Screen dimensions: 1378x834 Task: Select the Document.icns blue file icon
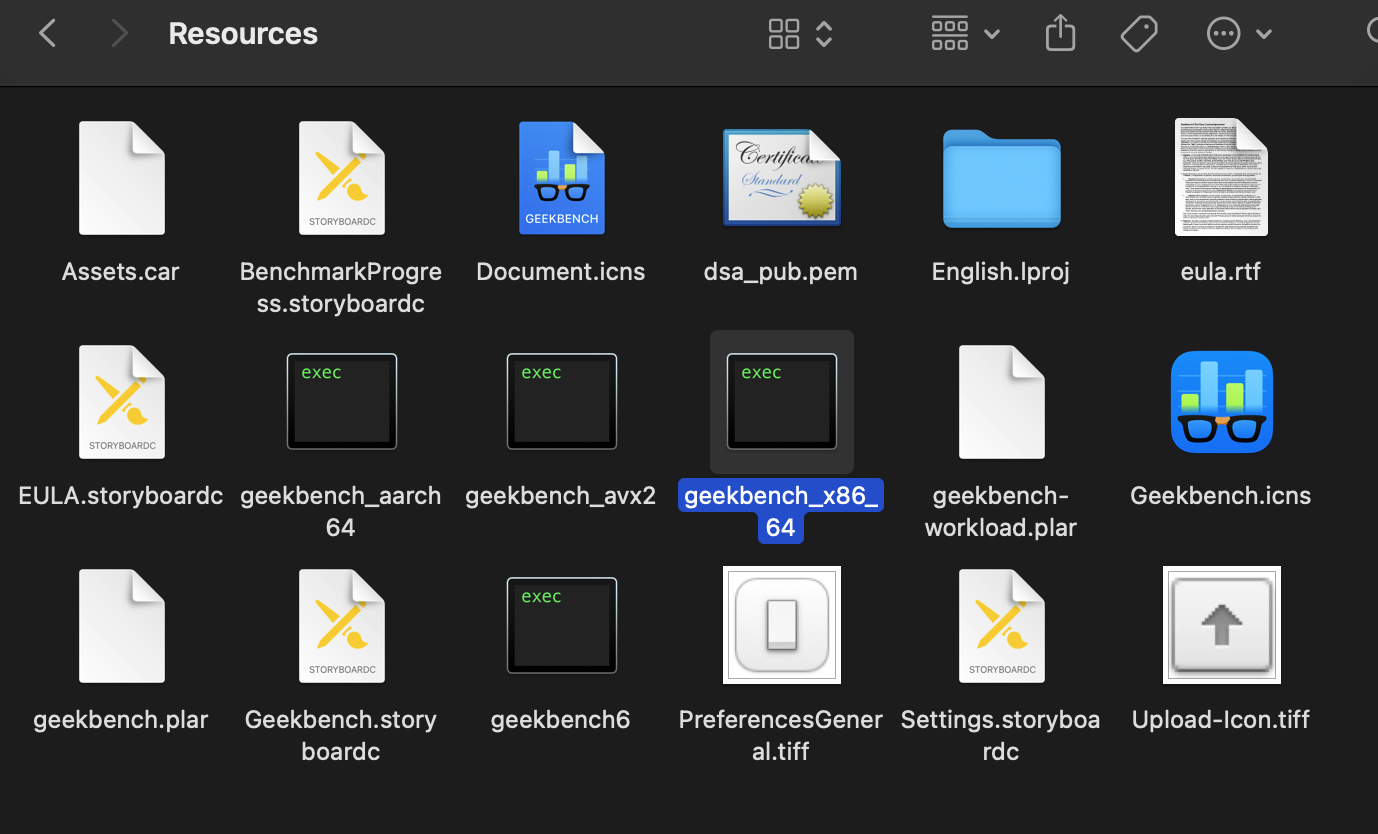[561, 178]
